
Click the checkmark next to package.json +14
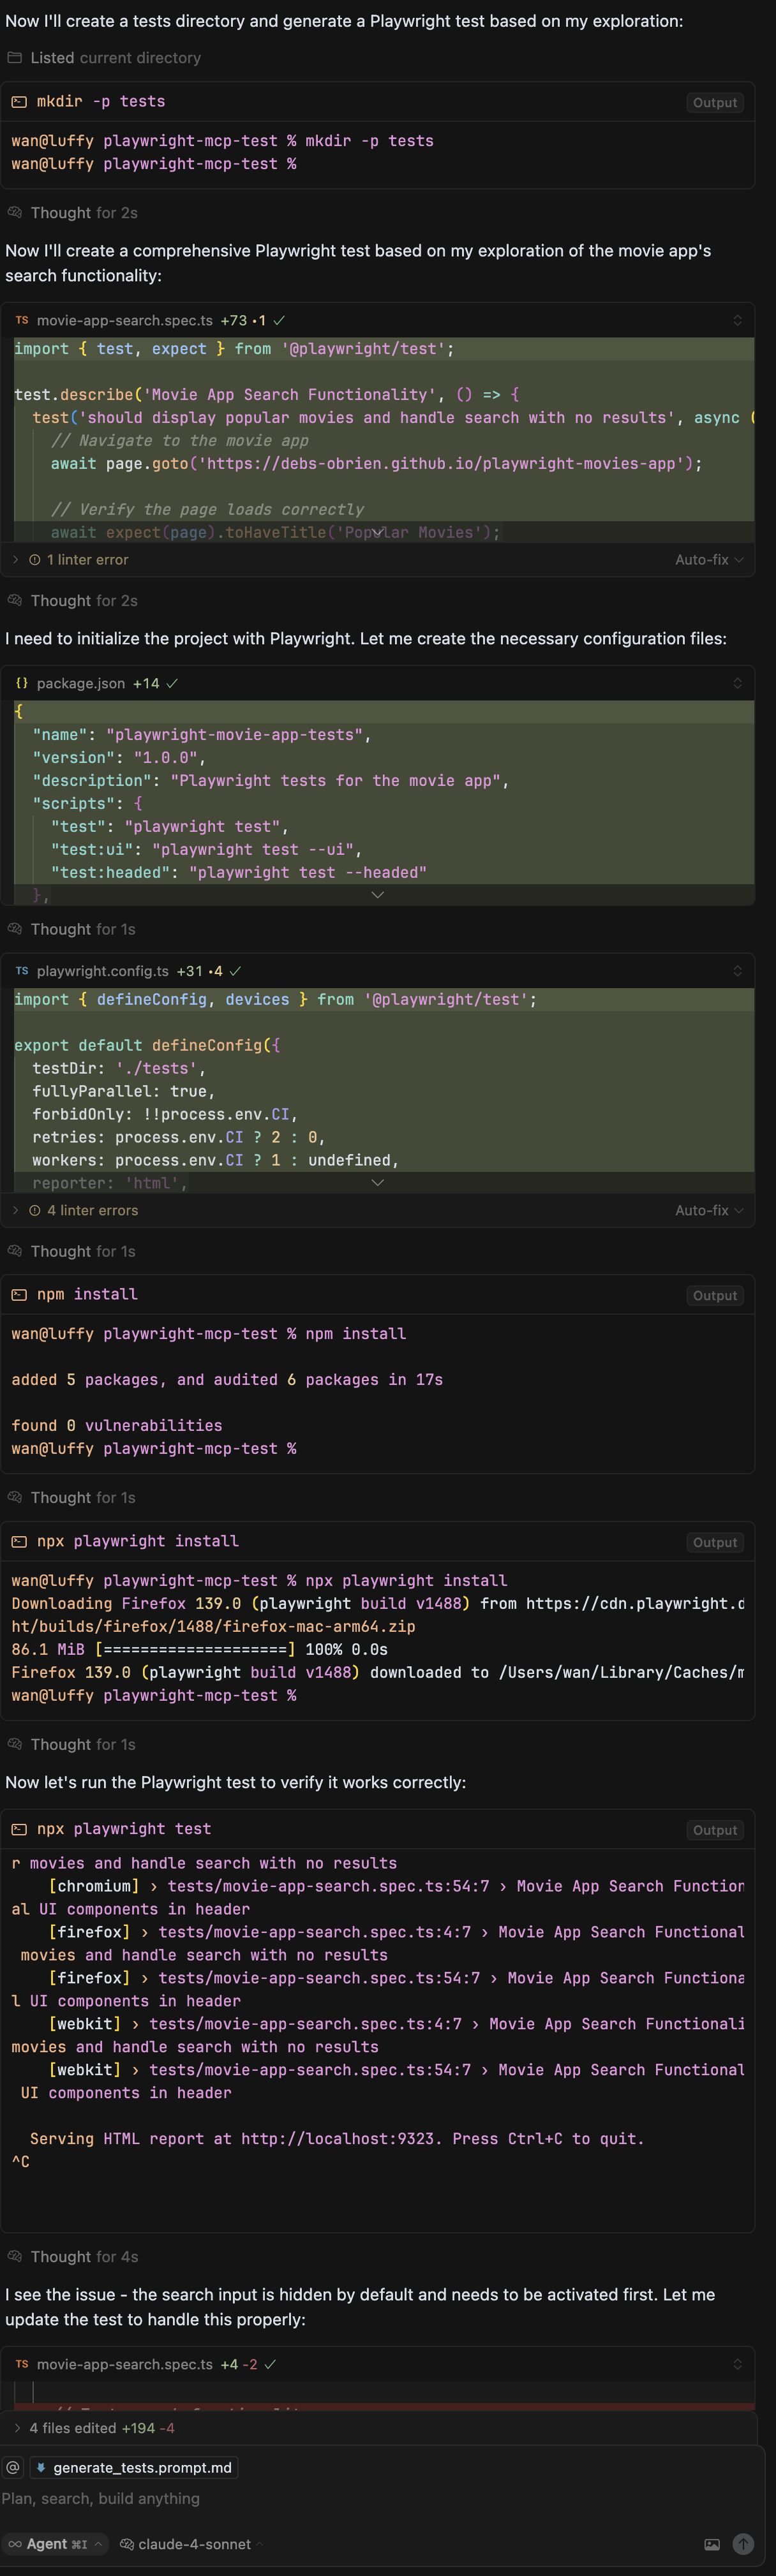[x=172, y=683]
